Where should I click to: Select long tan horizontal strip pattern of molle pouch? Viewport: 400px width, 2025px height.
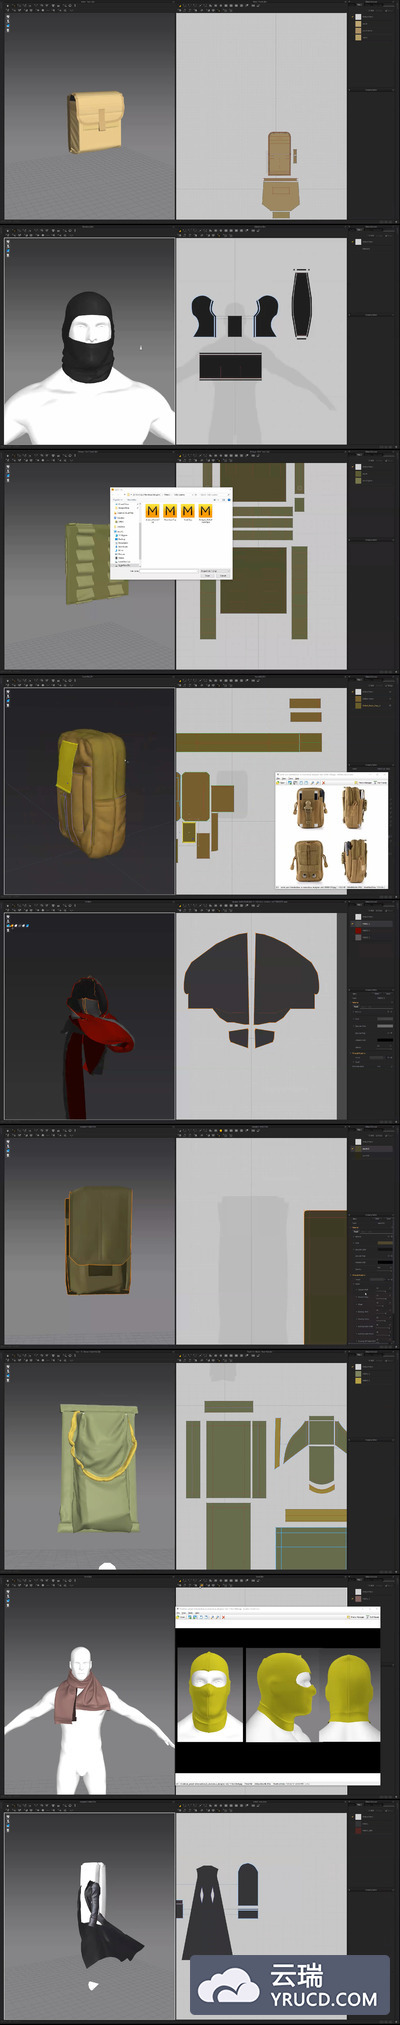click(248, 742)
